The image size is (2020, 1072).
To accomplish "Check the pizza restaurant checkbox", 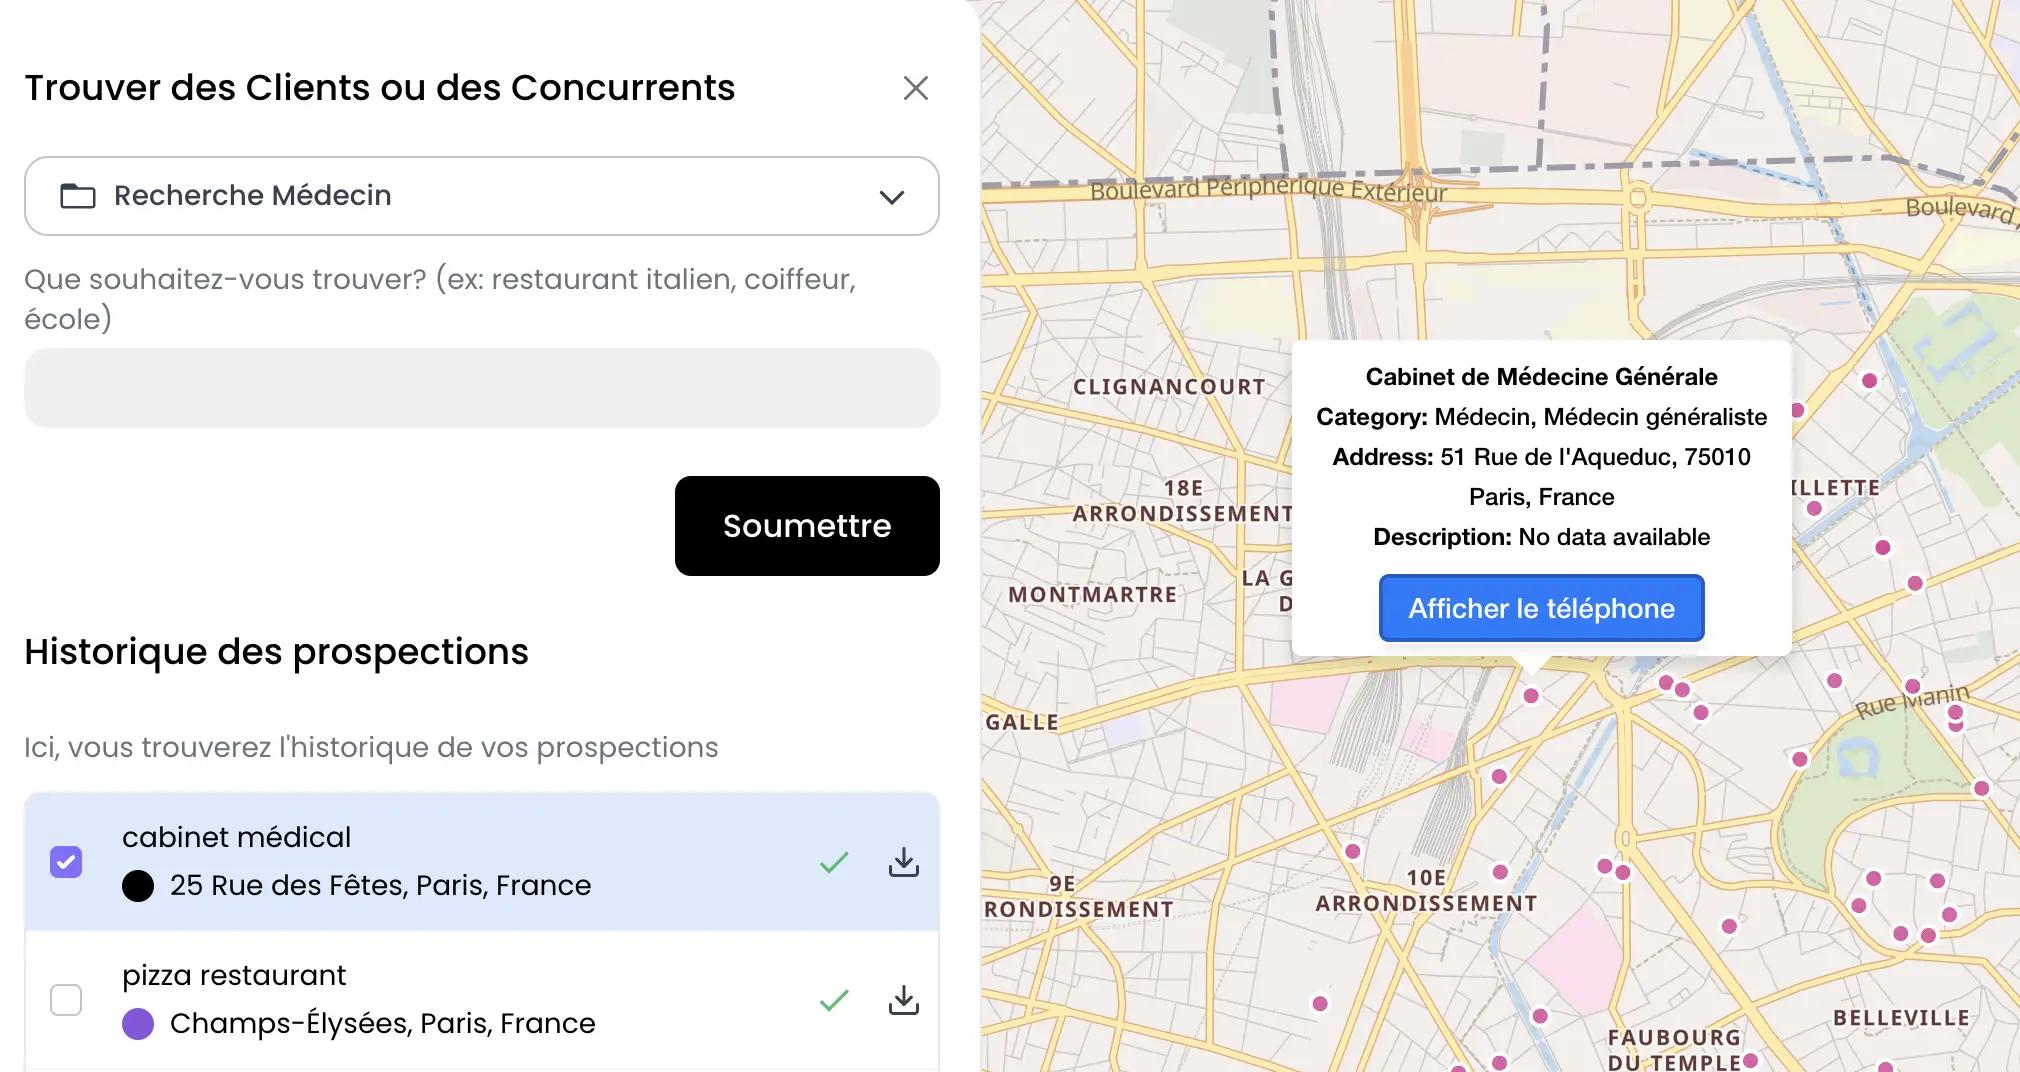I will point(66,1000).
